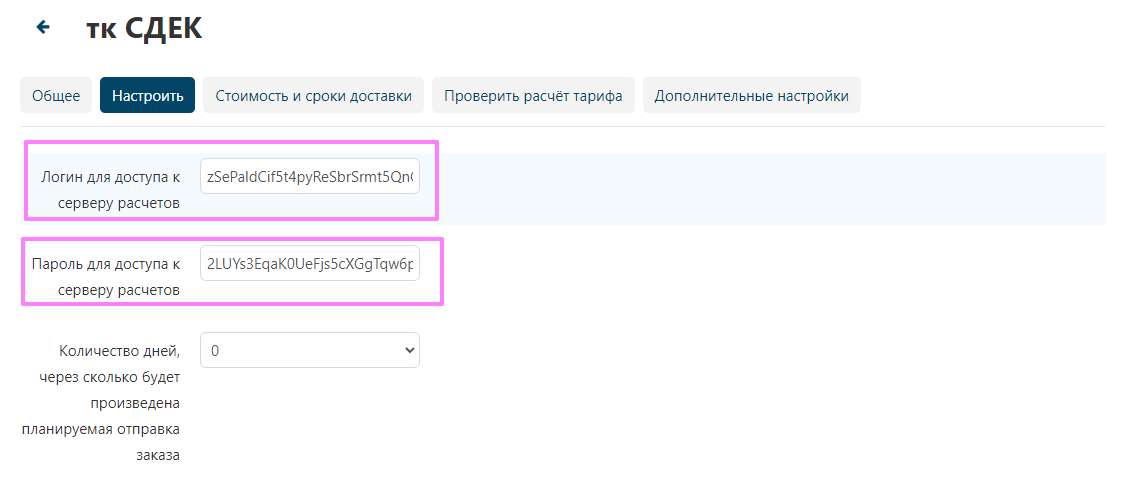Image resolution: width=1122 pixels, height=478 pixels.
Task: Select the Настроить tab
Action: coord(147,95)
